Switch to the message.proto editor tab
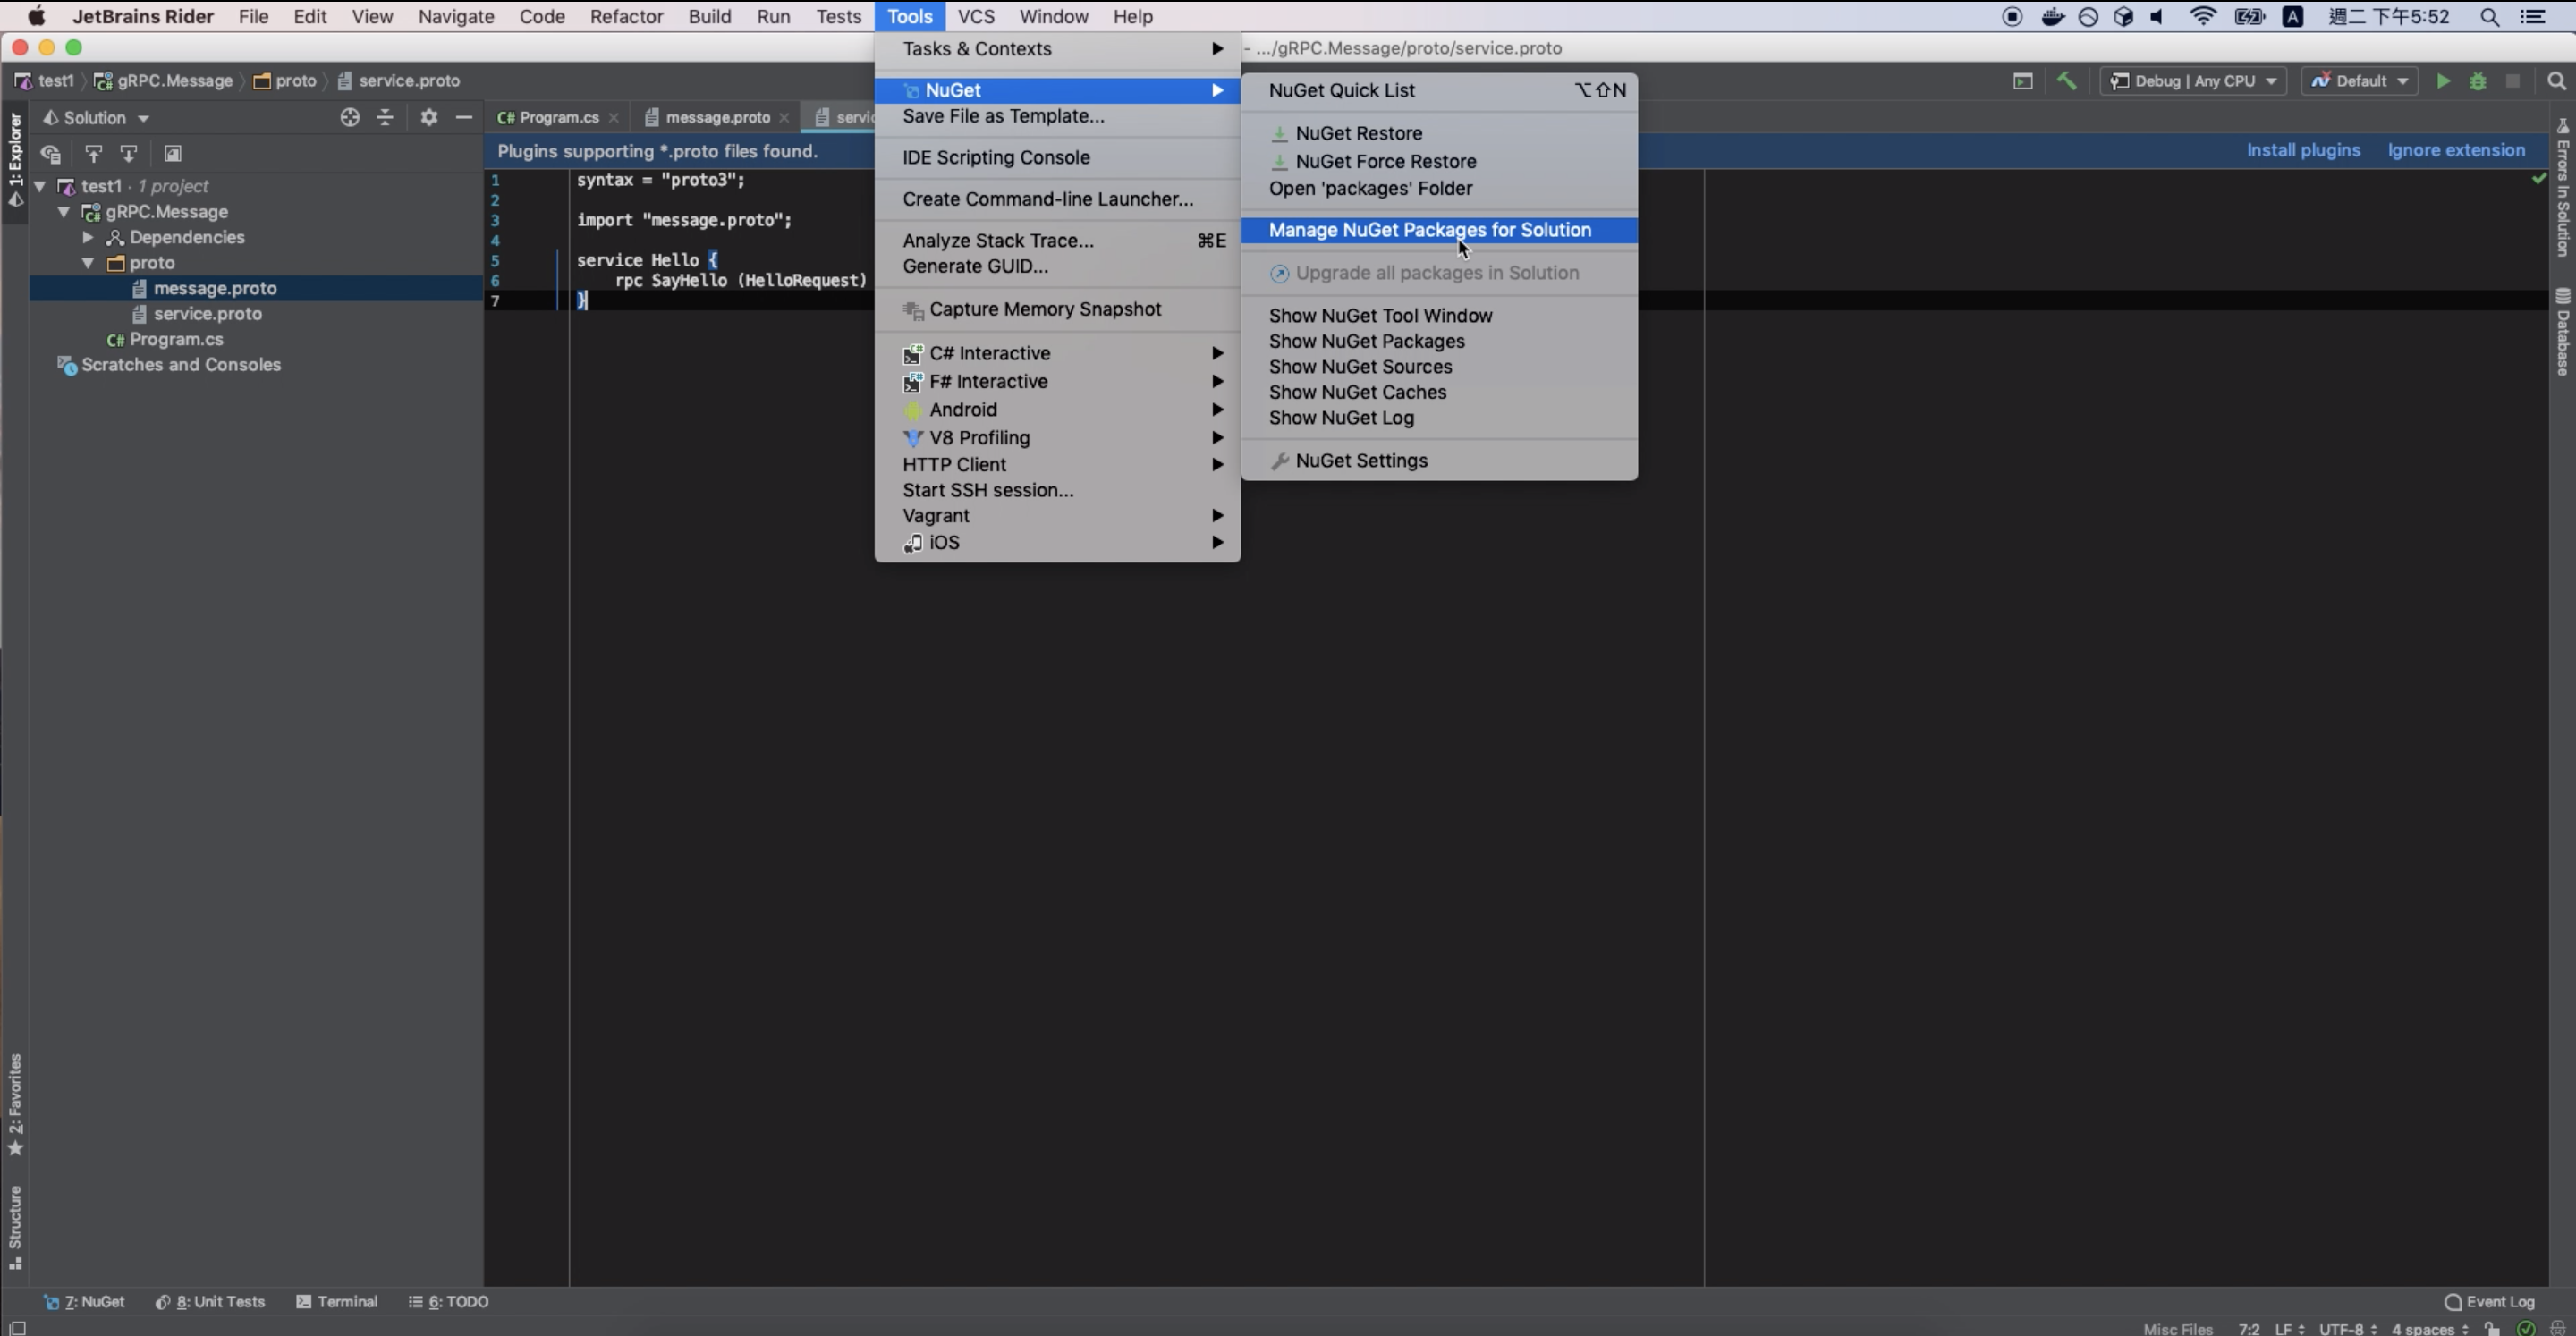The image size is (2576, 1336). (708, 117)
